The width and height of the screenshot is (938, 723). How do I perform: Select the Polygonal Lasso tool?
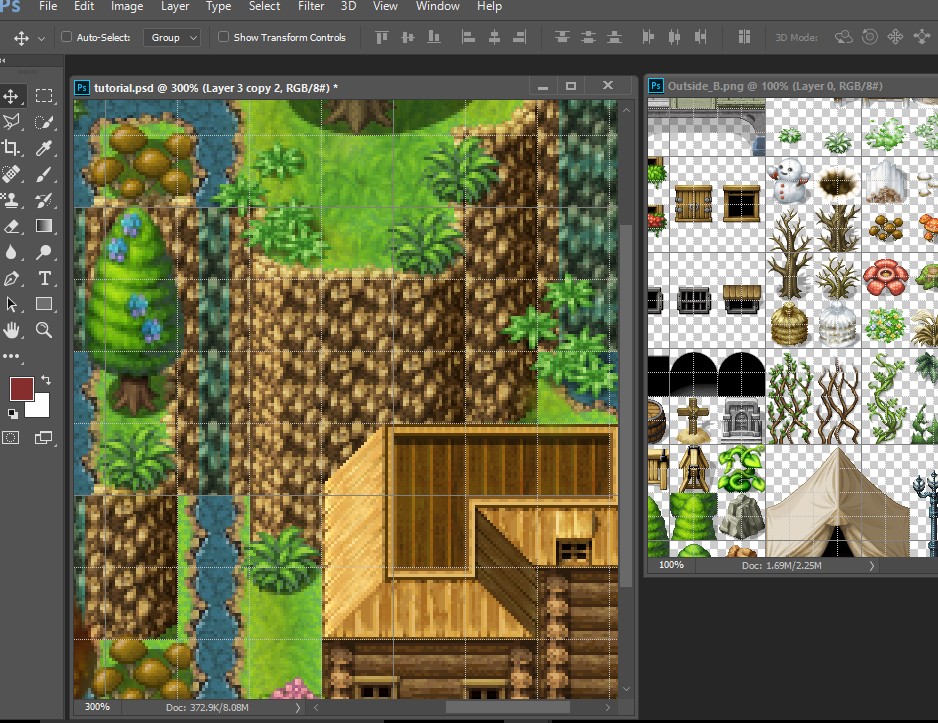tap(11, 122)
